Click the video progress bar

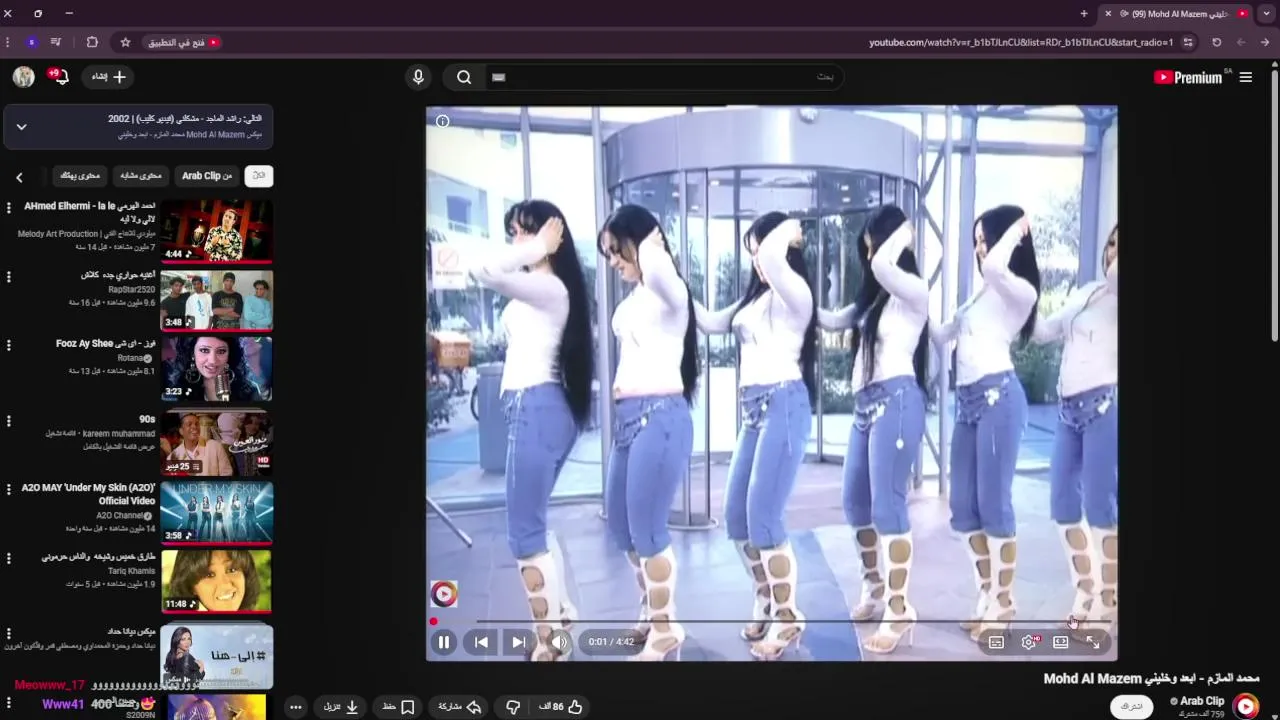click(x=771, y=621)
